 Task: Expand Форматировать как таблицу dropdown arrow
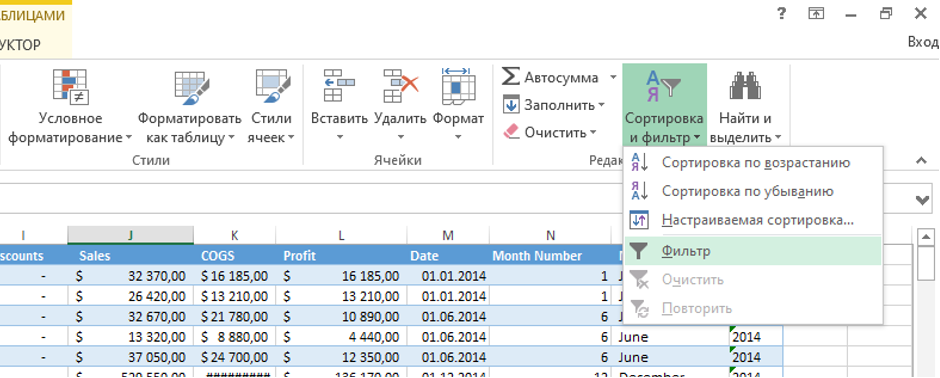(x=230, y=138)
